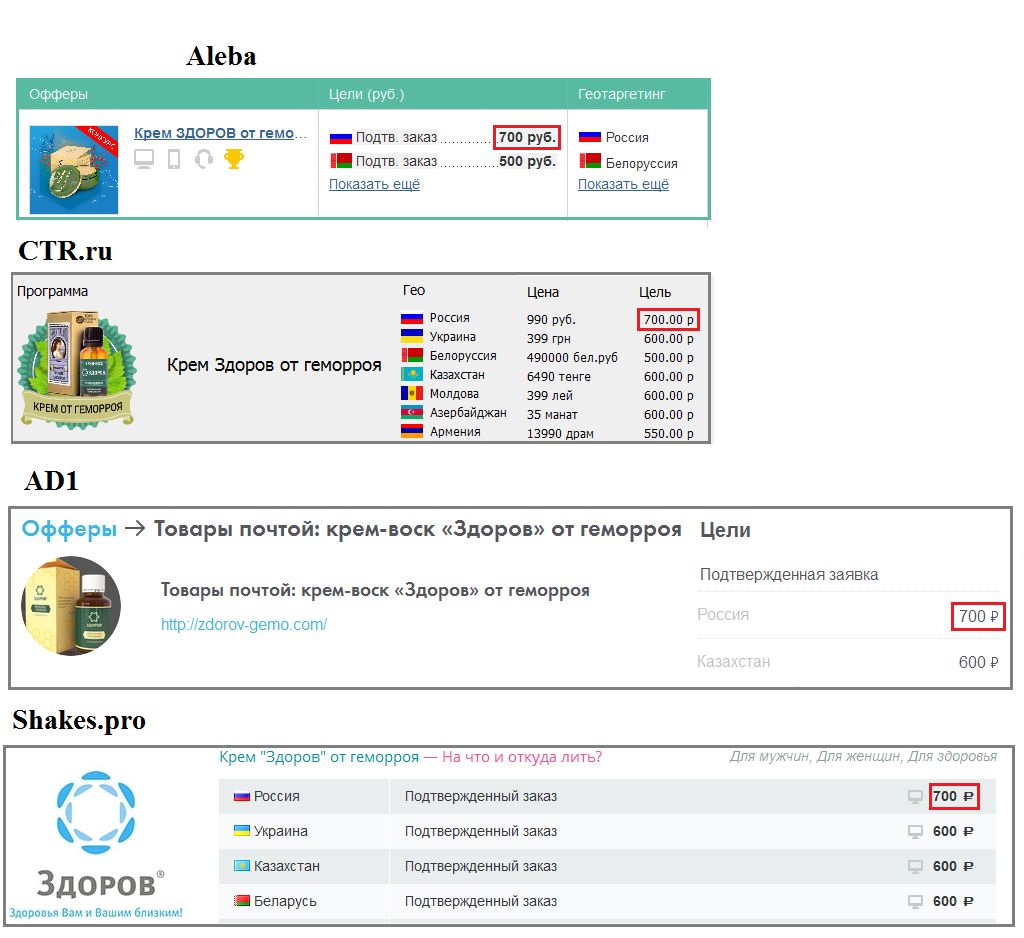Click the Russia flag in the CTR.ru Гео list
Screen dimensions: 1024x938
coord(411,318)
